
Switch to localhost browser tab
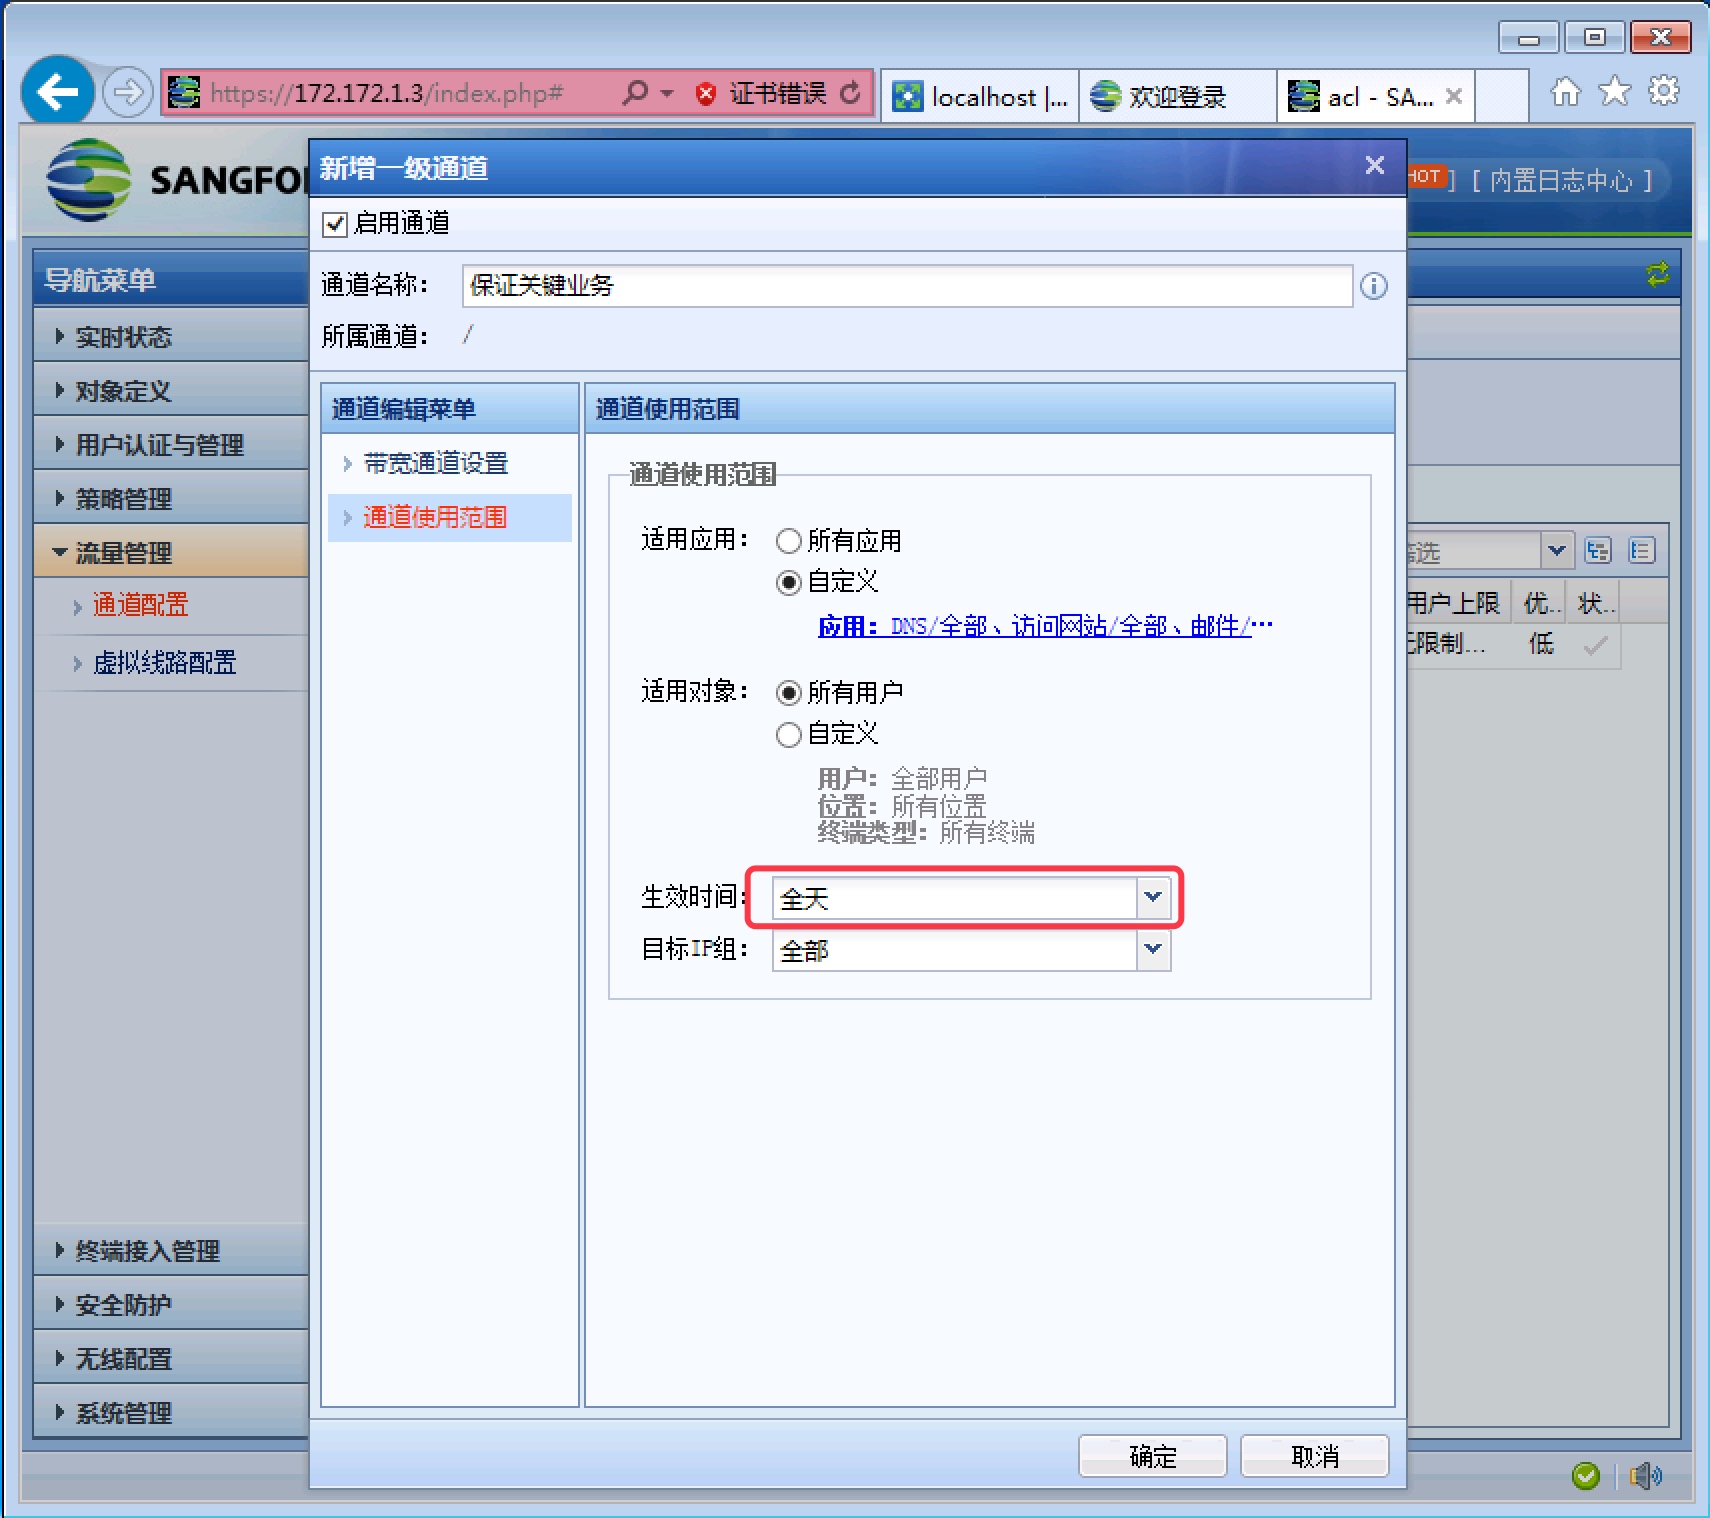[980, 96]
